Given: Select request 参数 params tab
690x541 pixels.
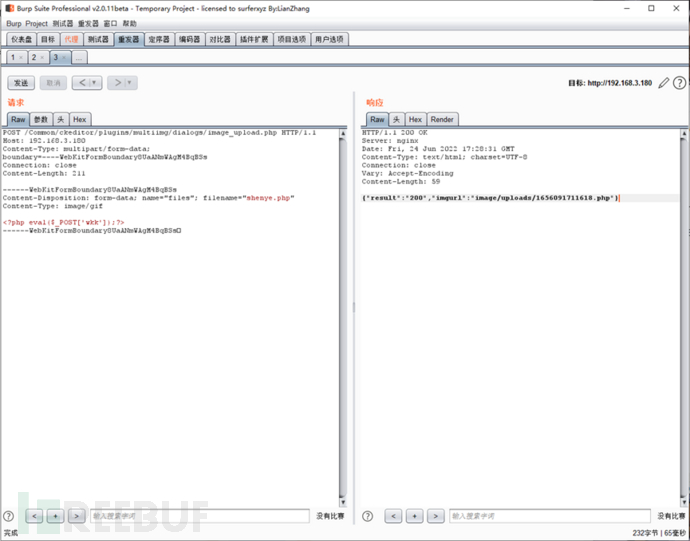Looking at the screenshot, I should [x=41, y=119].
